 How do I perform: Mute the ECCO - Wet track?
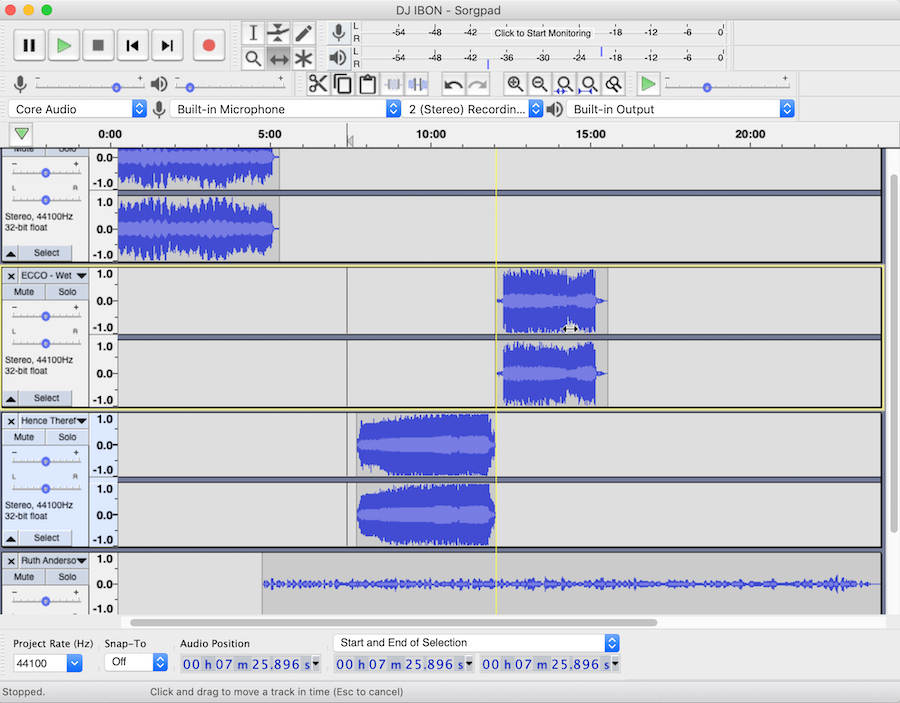24,292
